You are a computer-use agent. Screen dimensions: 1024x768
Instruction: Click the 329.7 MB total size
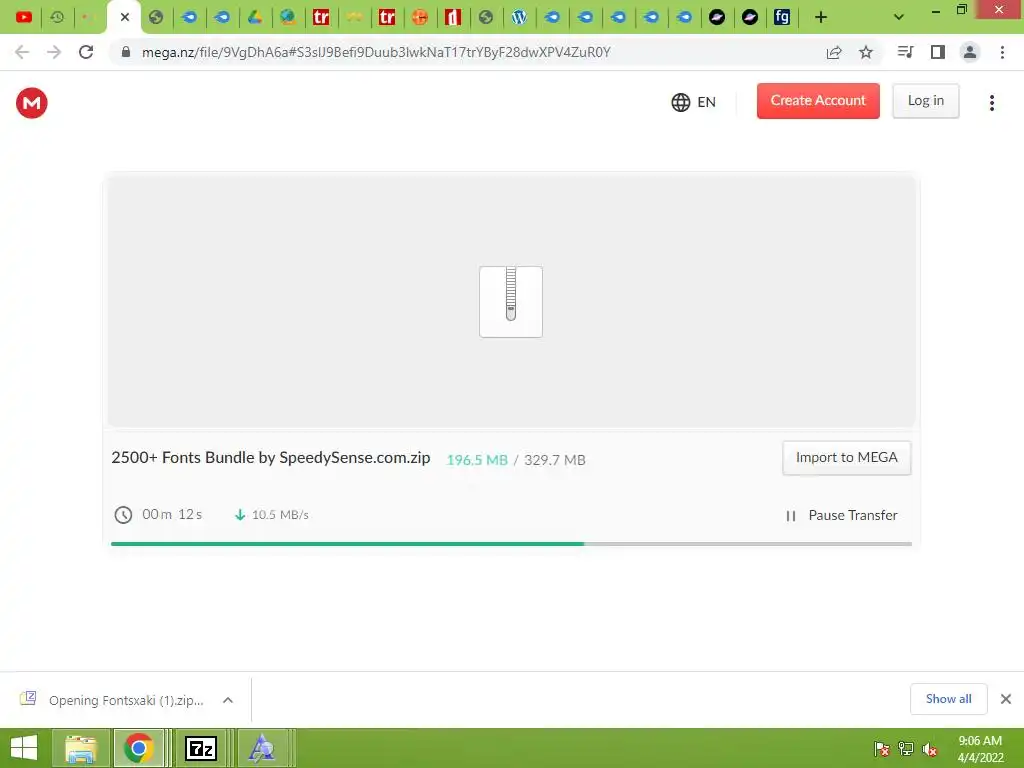tap(554, 460)
